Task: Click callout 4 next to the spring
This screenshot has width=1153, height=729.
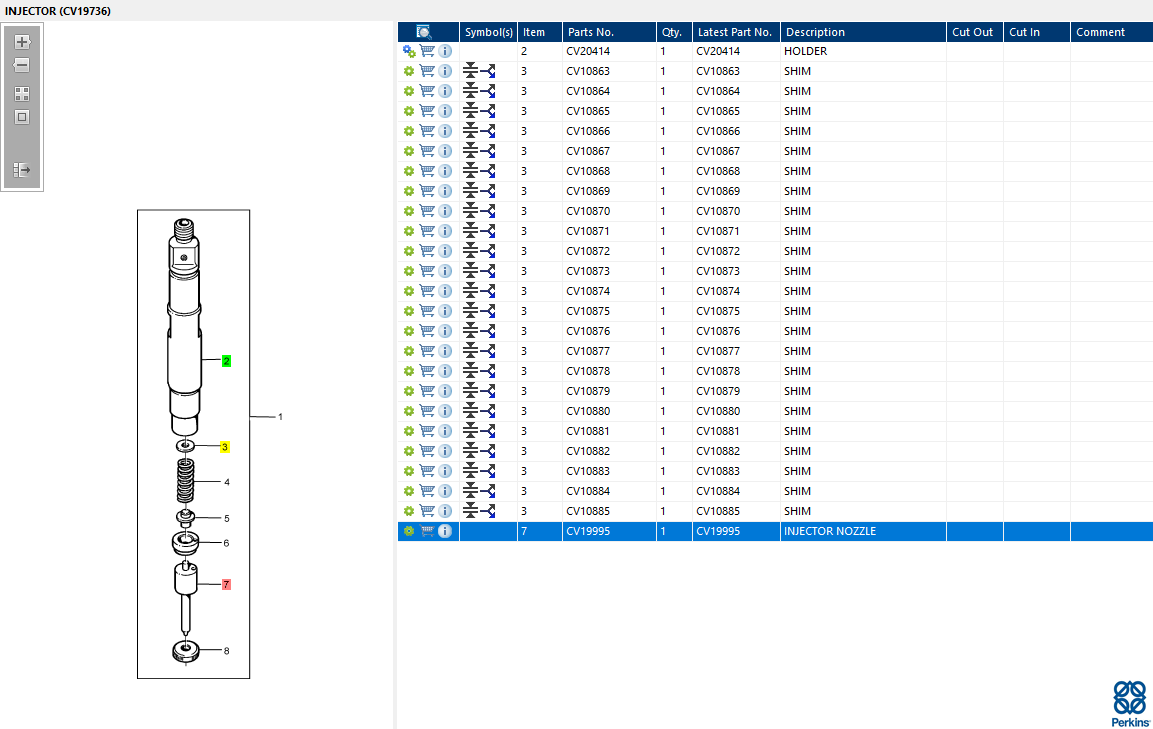Action: (x=226, y=483)
